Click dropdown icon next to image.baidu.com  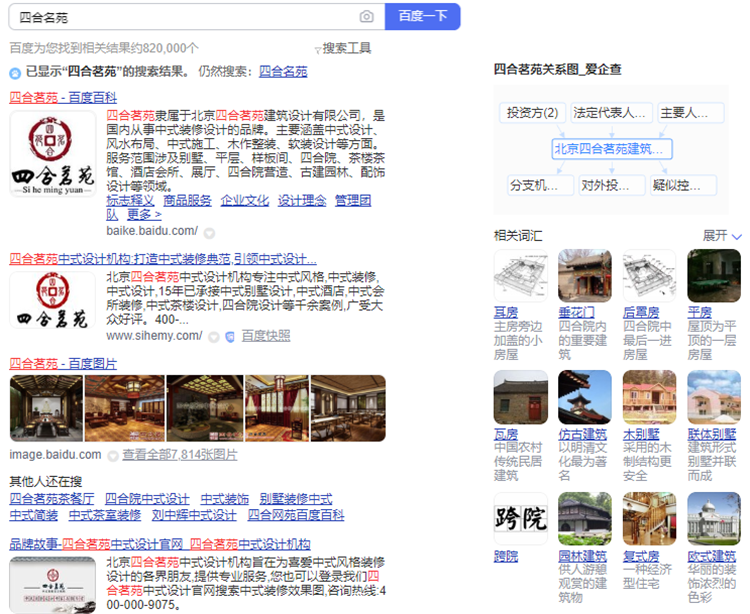113,456
